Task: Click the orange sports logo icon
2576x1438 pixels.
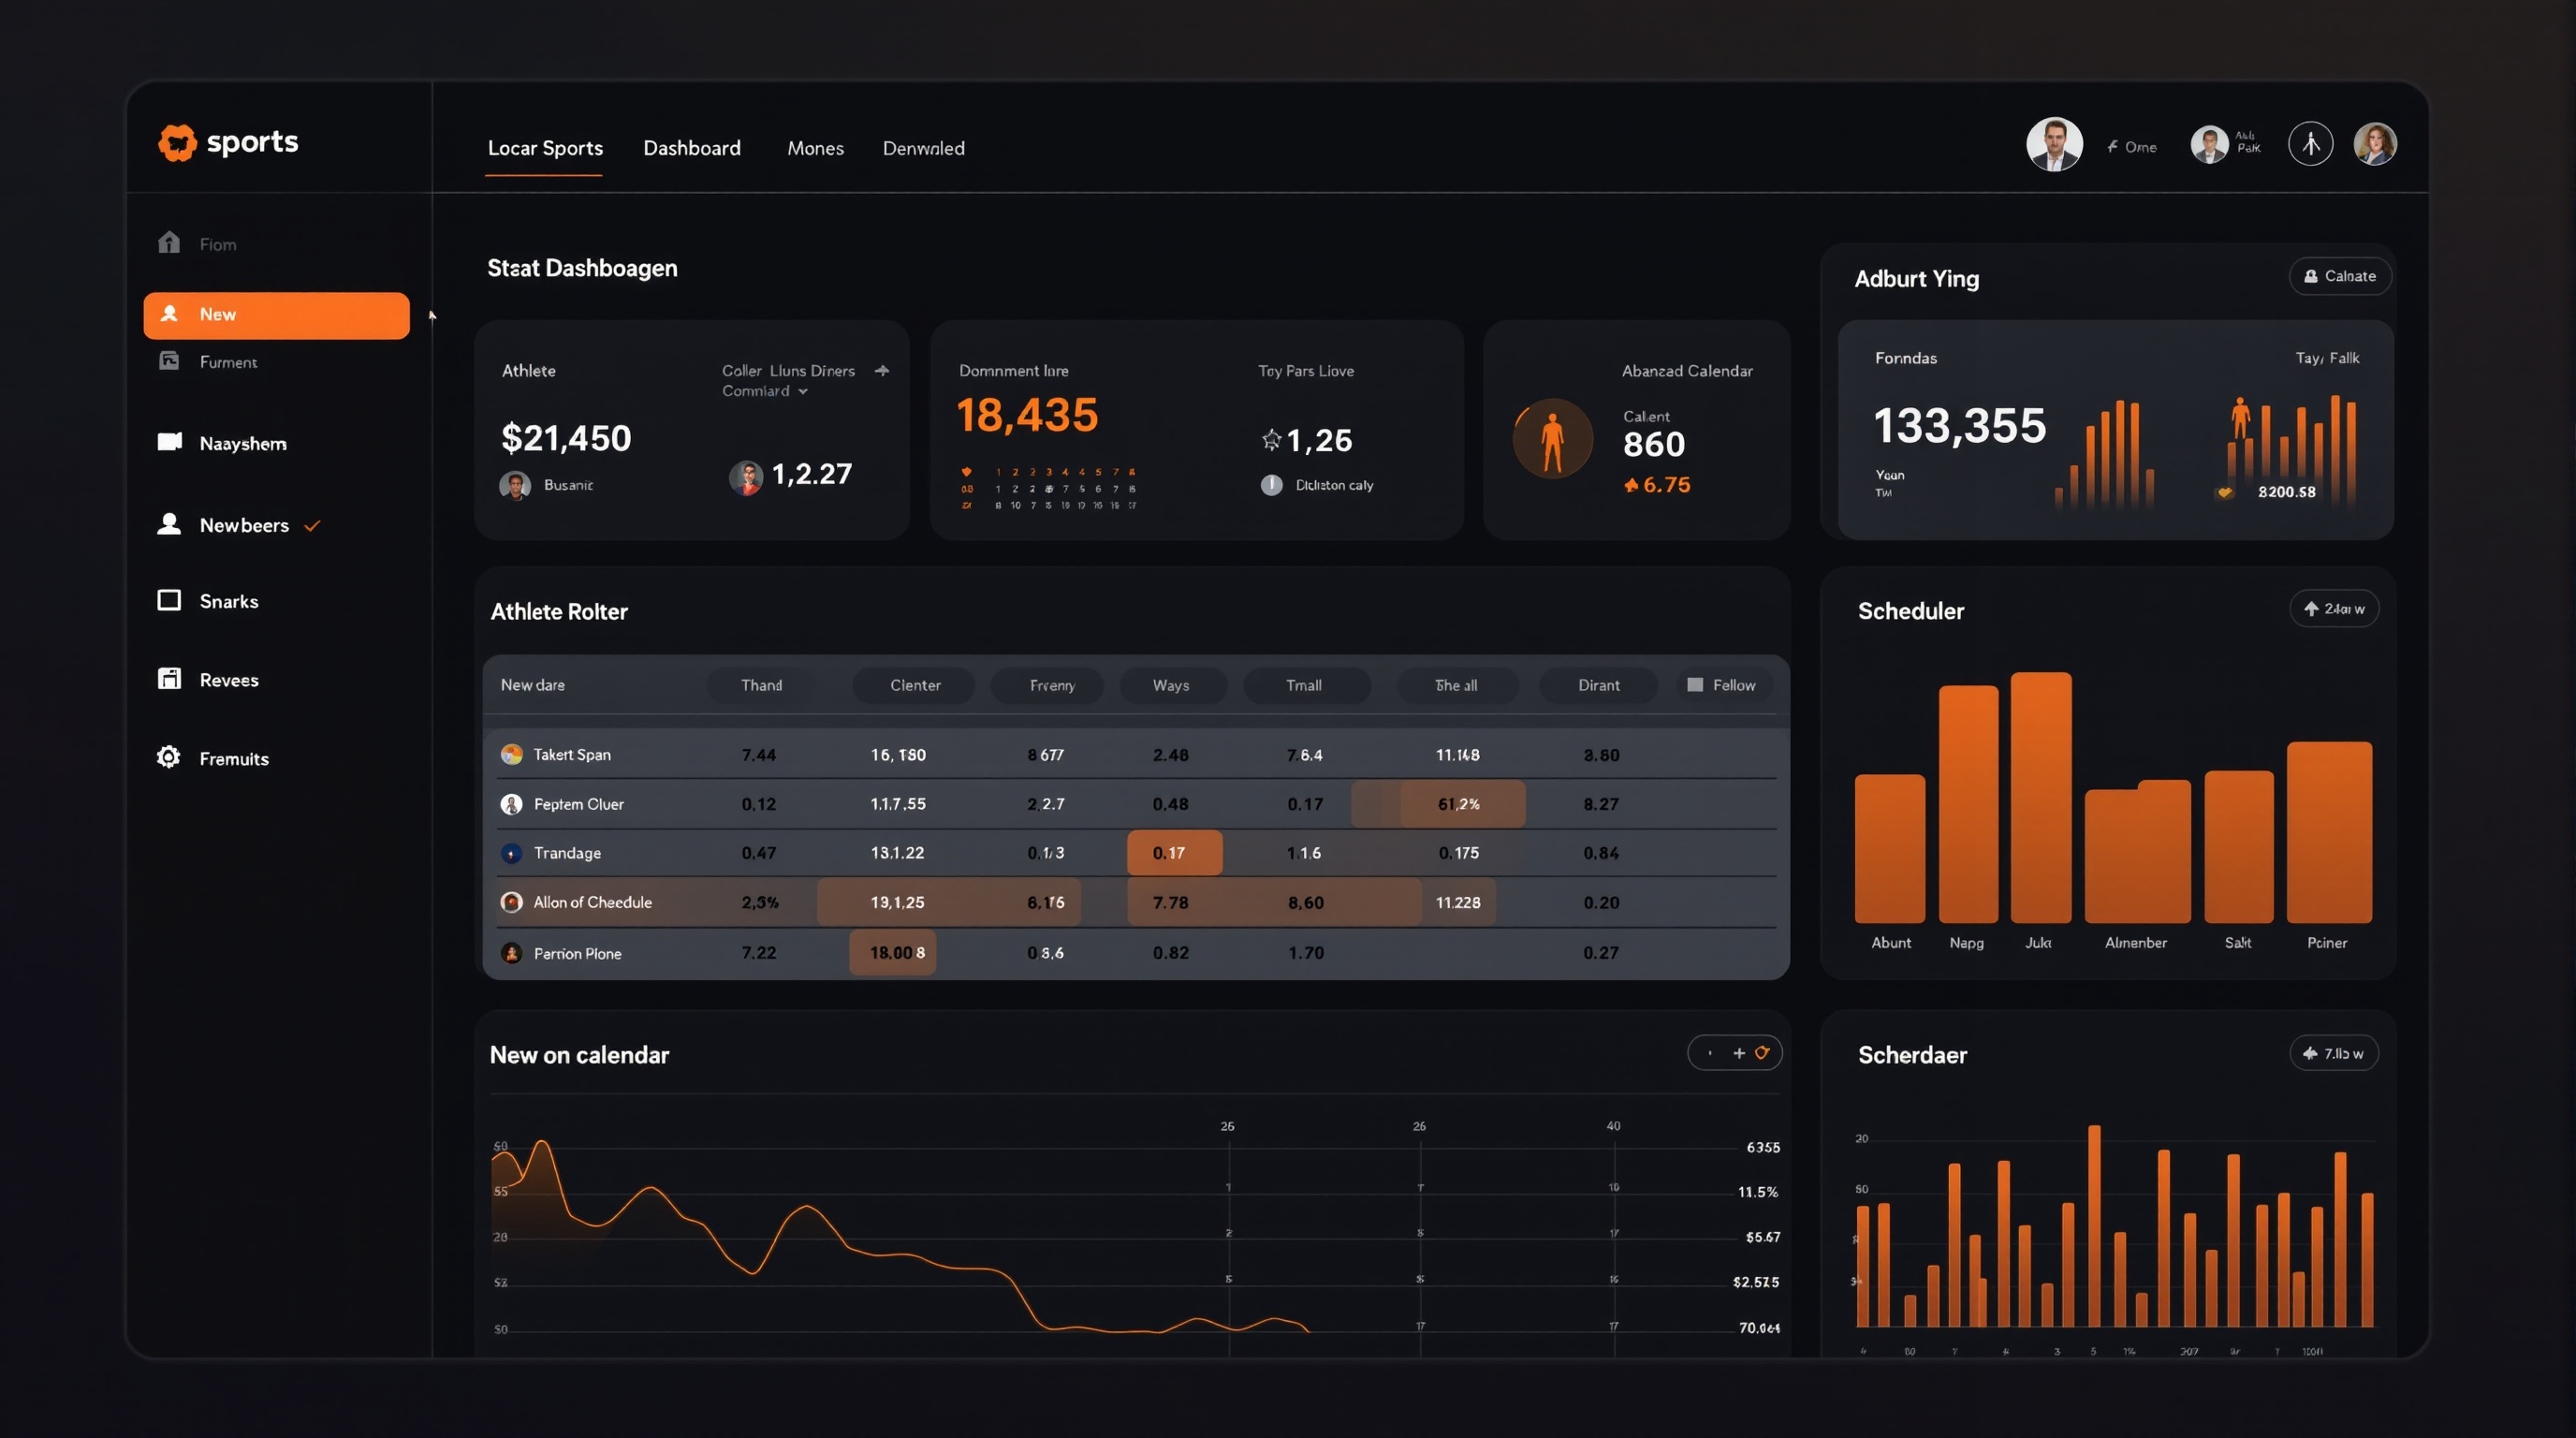Action: 177,142
